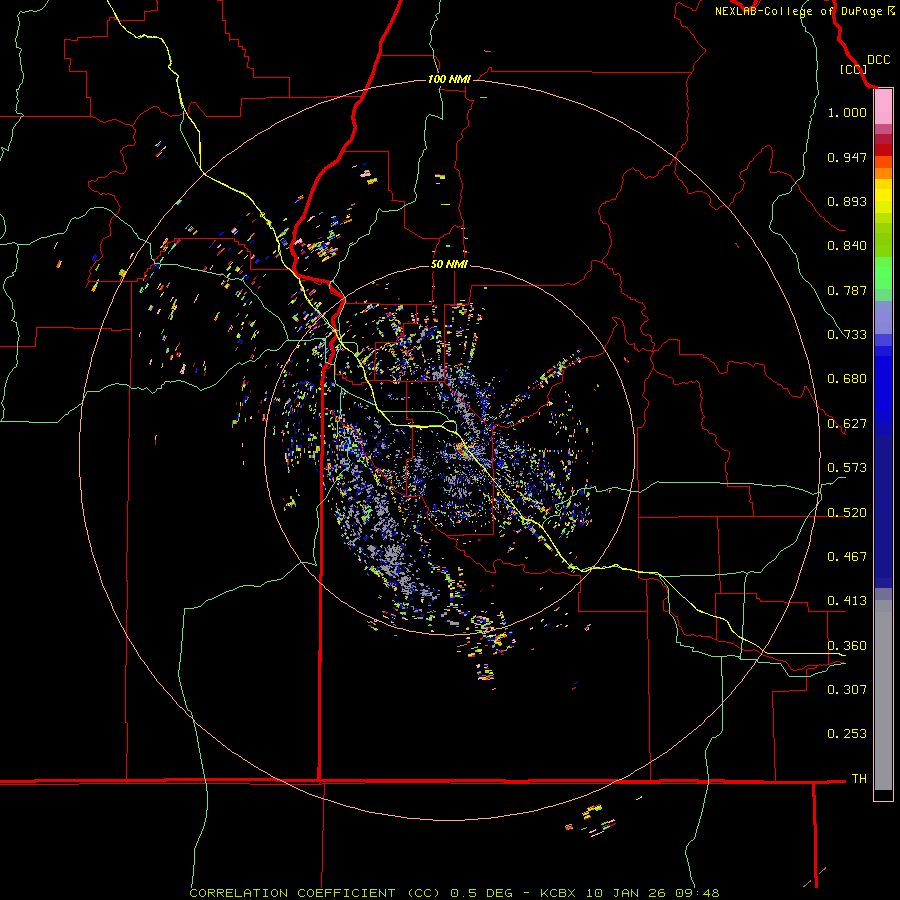This screenshot has width=900, height=900.
Task: Click the 10 JAN 26 date text
Action: tap(626, 893)
